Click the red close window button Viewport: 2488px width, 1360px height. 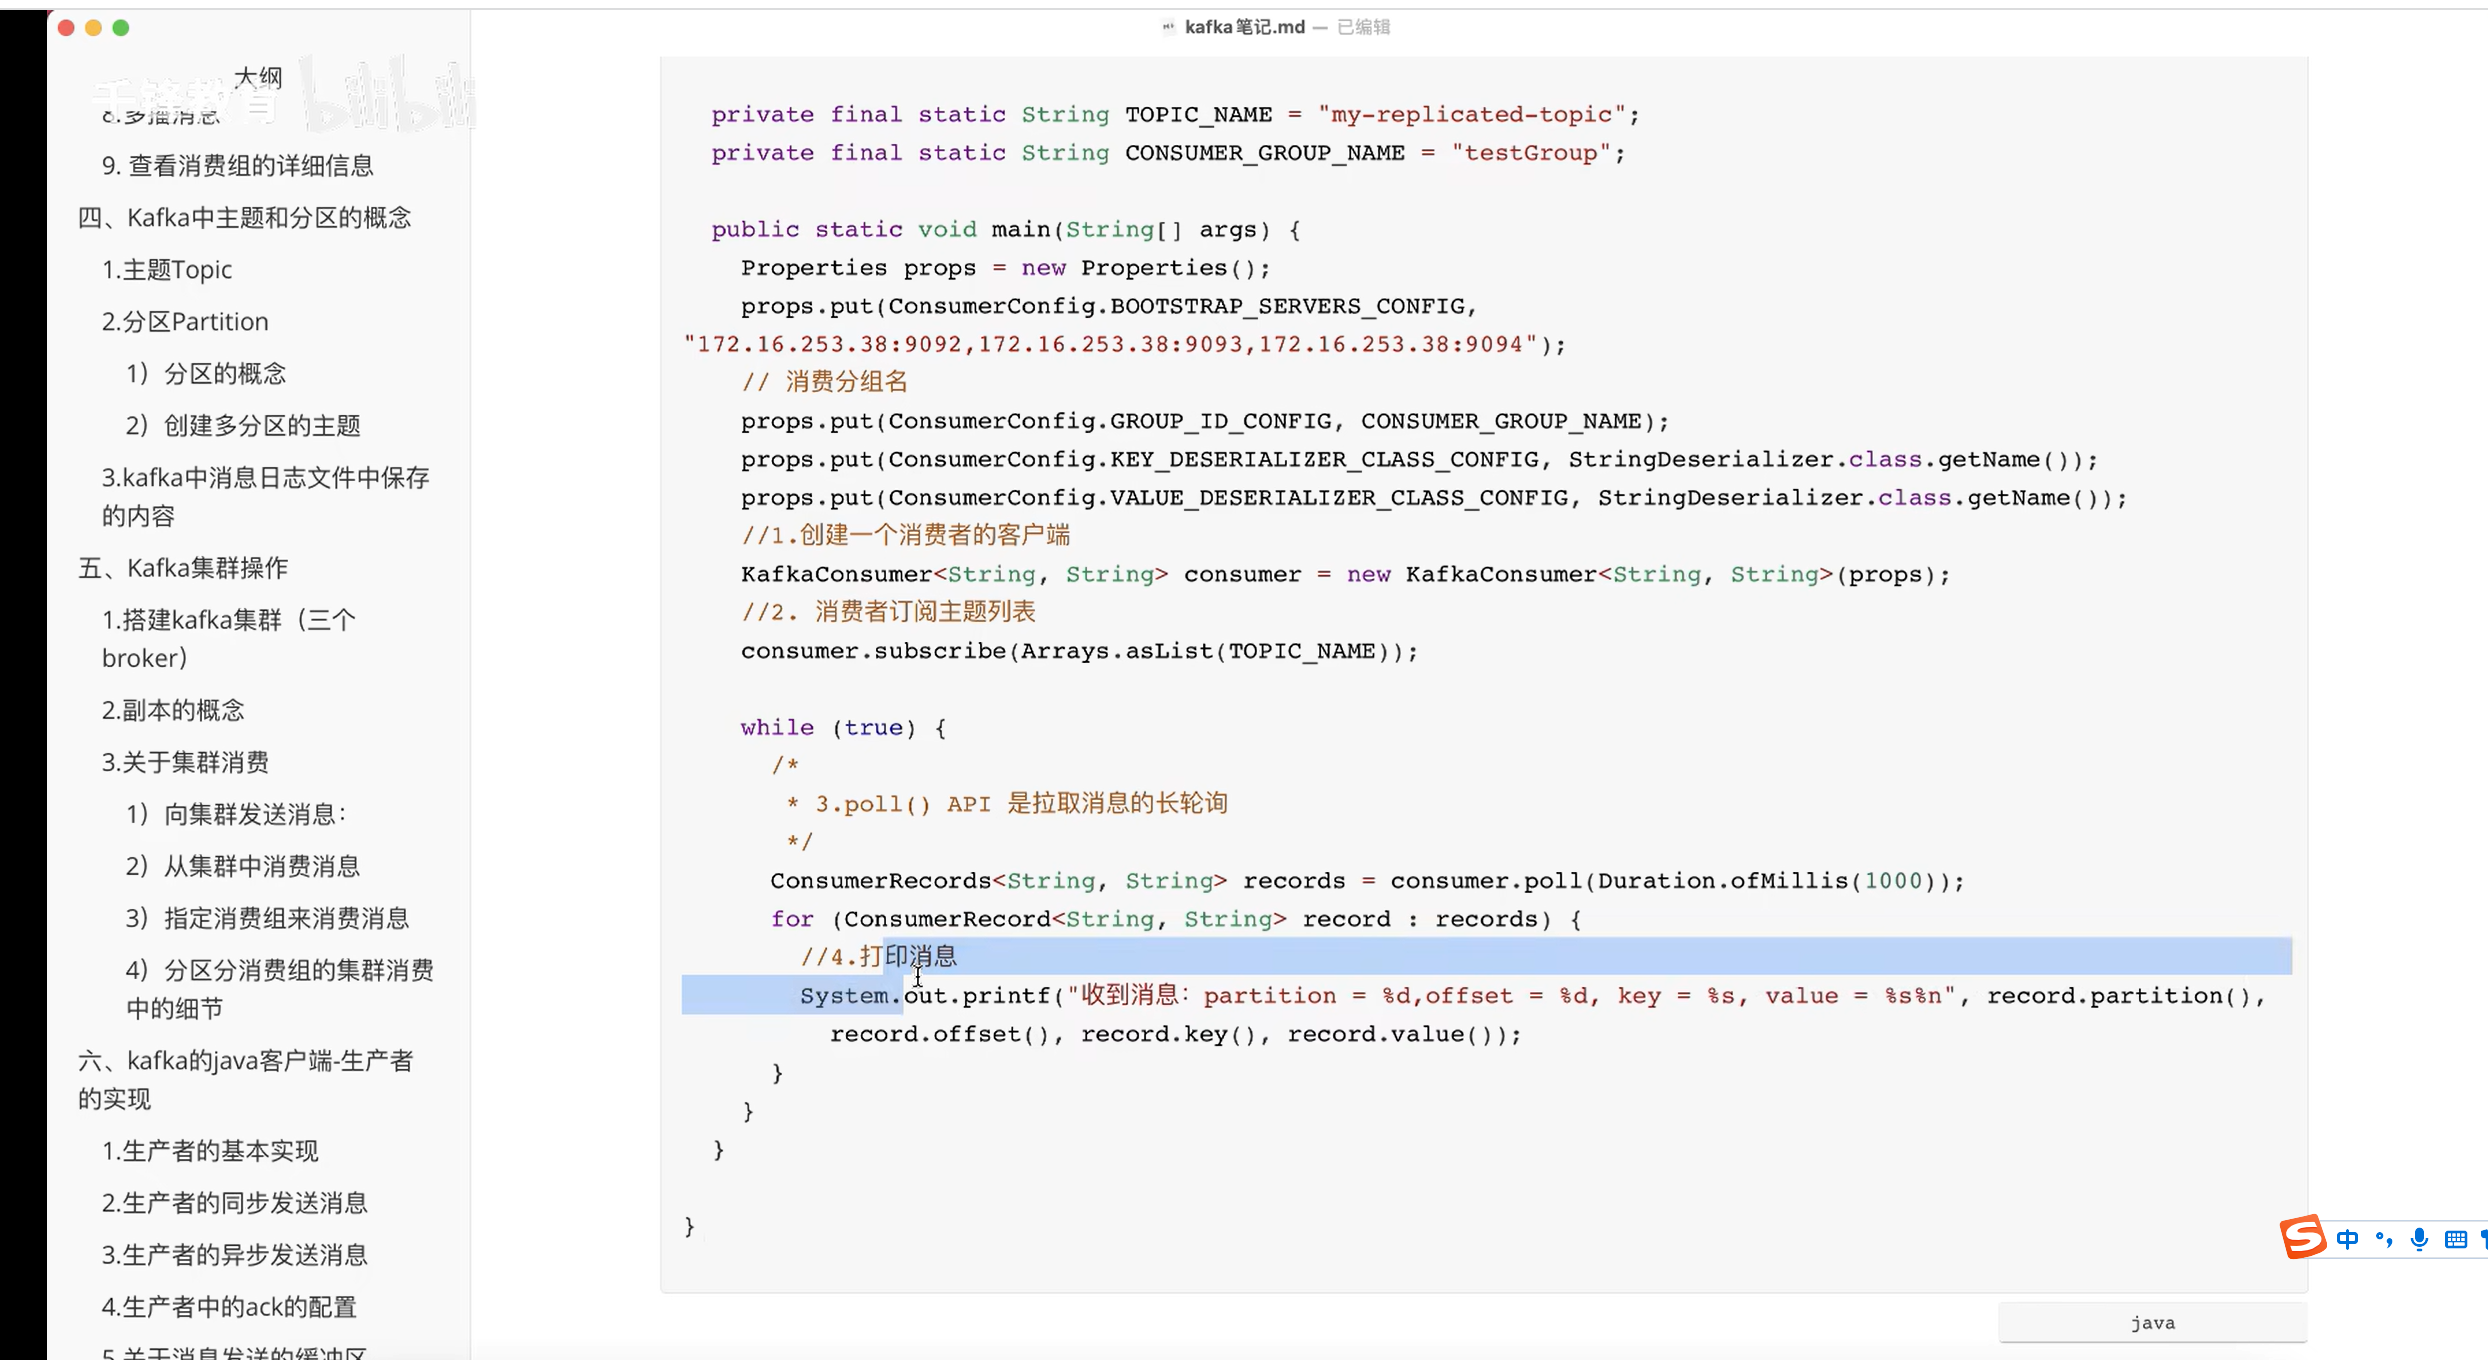pyautogui.click(x=66, y=28)
